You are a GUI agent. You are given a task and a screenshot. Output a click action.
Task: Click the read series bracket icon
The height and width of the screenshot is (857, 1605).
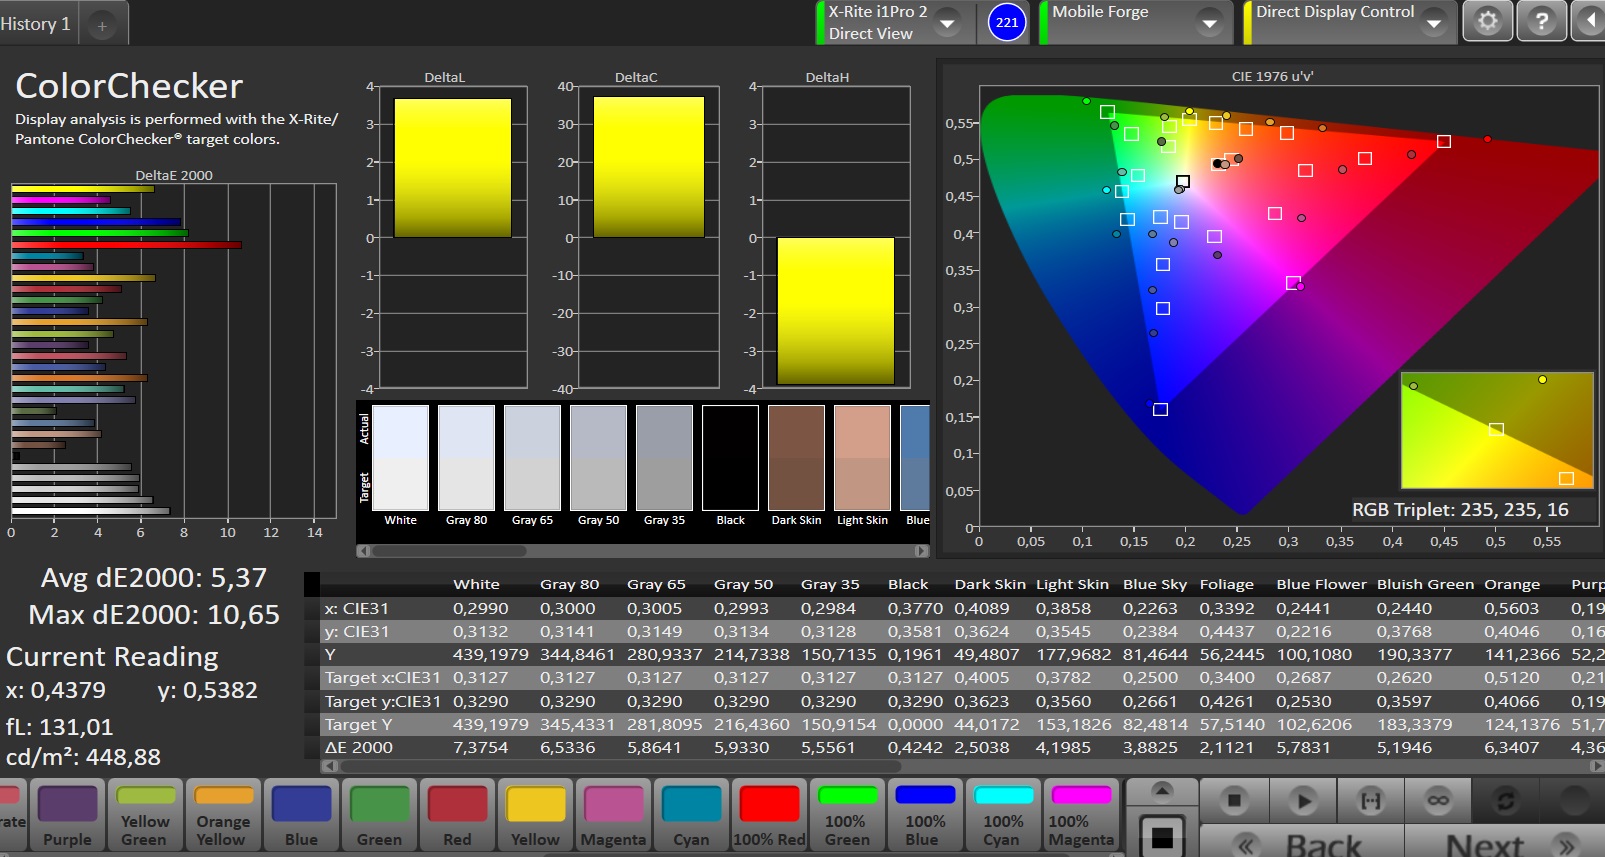(1370, 800)
